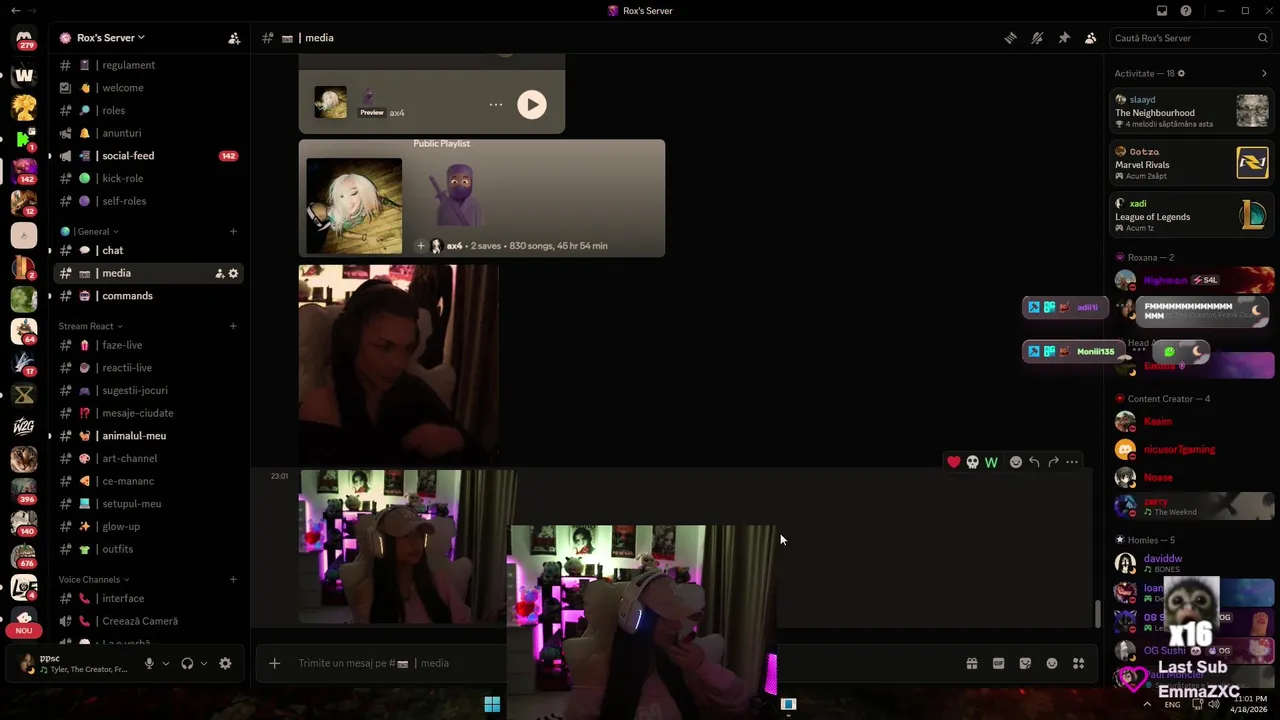Open the animalul-meu channel
Screen dimensions: 1280x720
[x=148, y=436]
